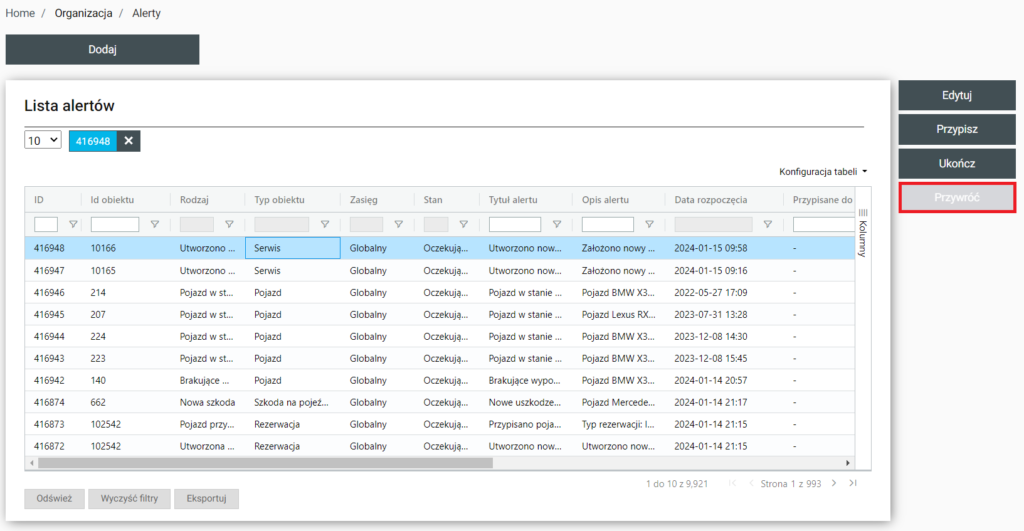Open the Kolumny side panel

point(863,232)
